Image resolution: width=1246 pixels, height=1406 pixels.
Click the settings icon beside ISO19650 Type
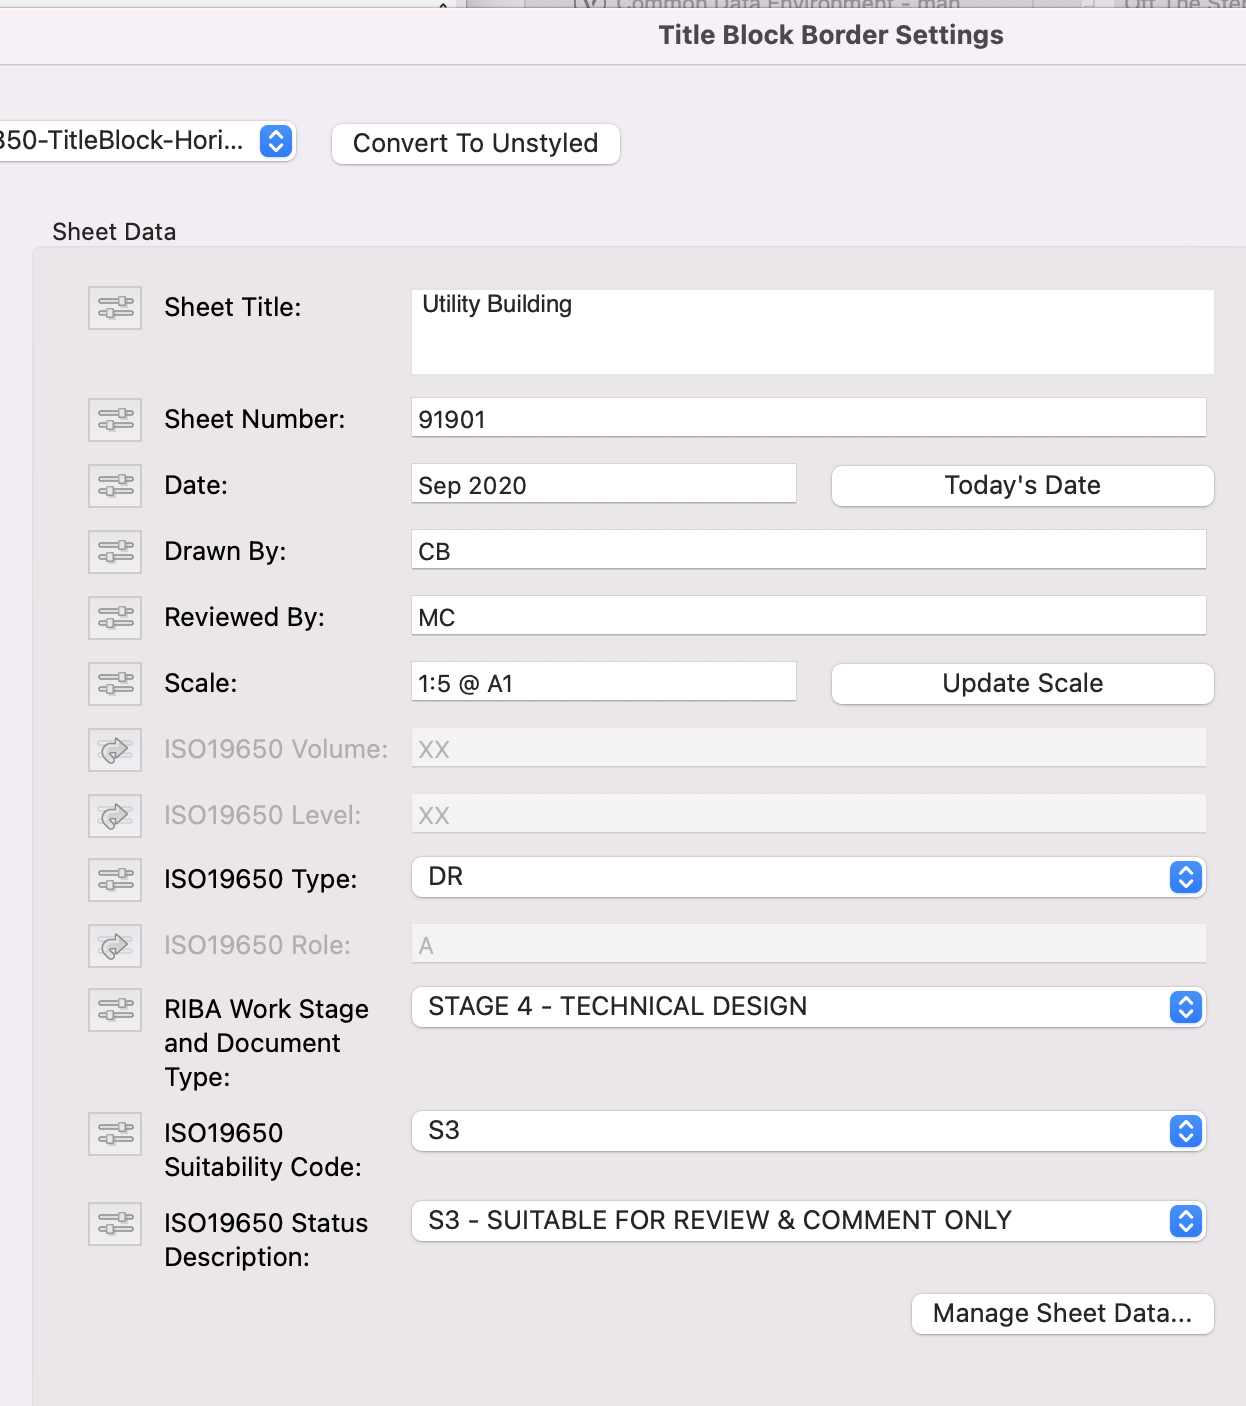[x=115, y=880]
